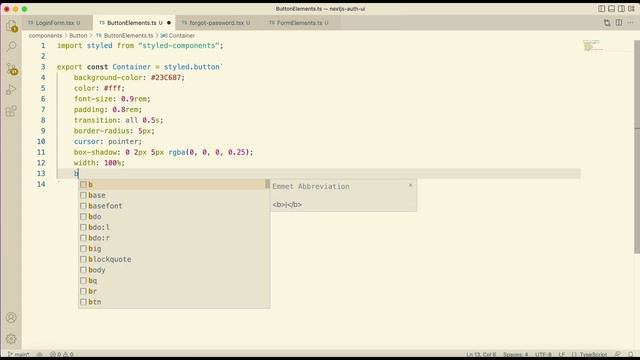
Task: Click the suggestion list scrollbar thumb
Action: click(x=267, y=184)
